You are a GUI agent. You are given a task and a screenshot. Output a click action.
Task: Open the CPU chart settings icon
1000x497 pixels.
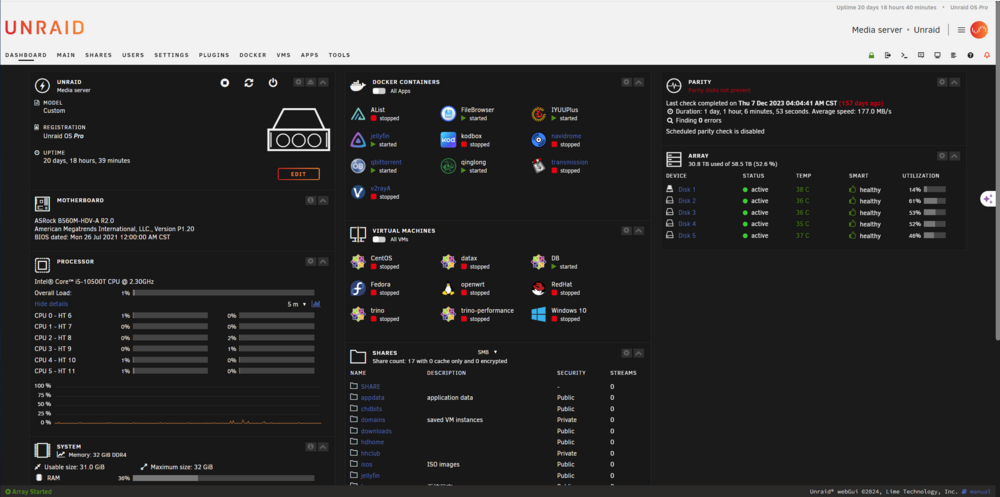click(316, 304)
